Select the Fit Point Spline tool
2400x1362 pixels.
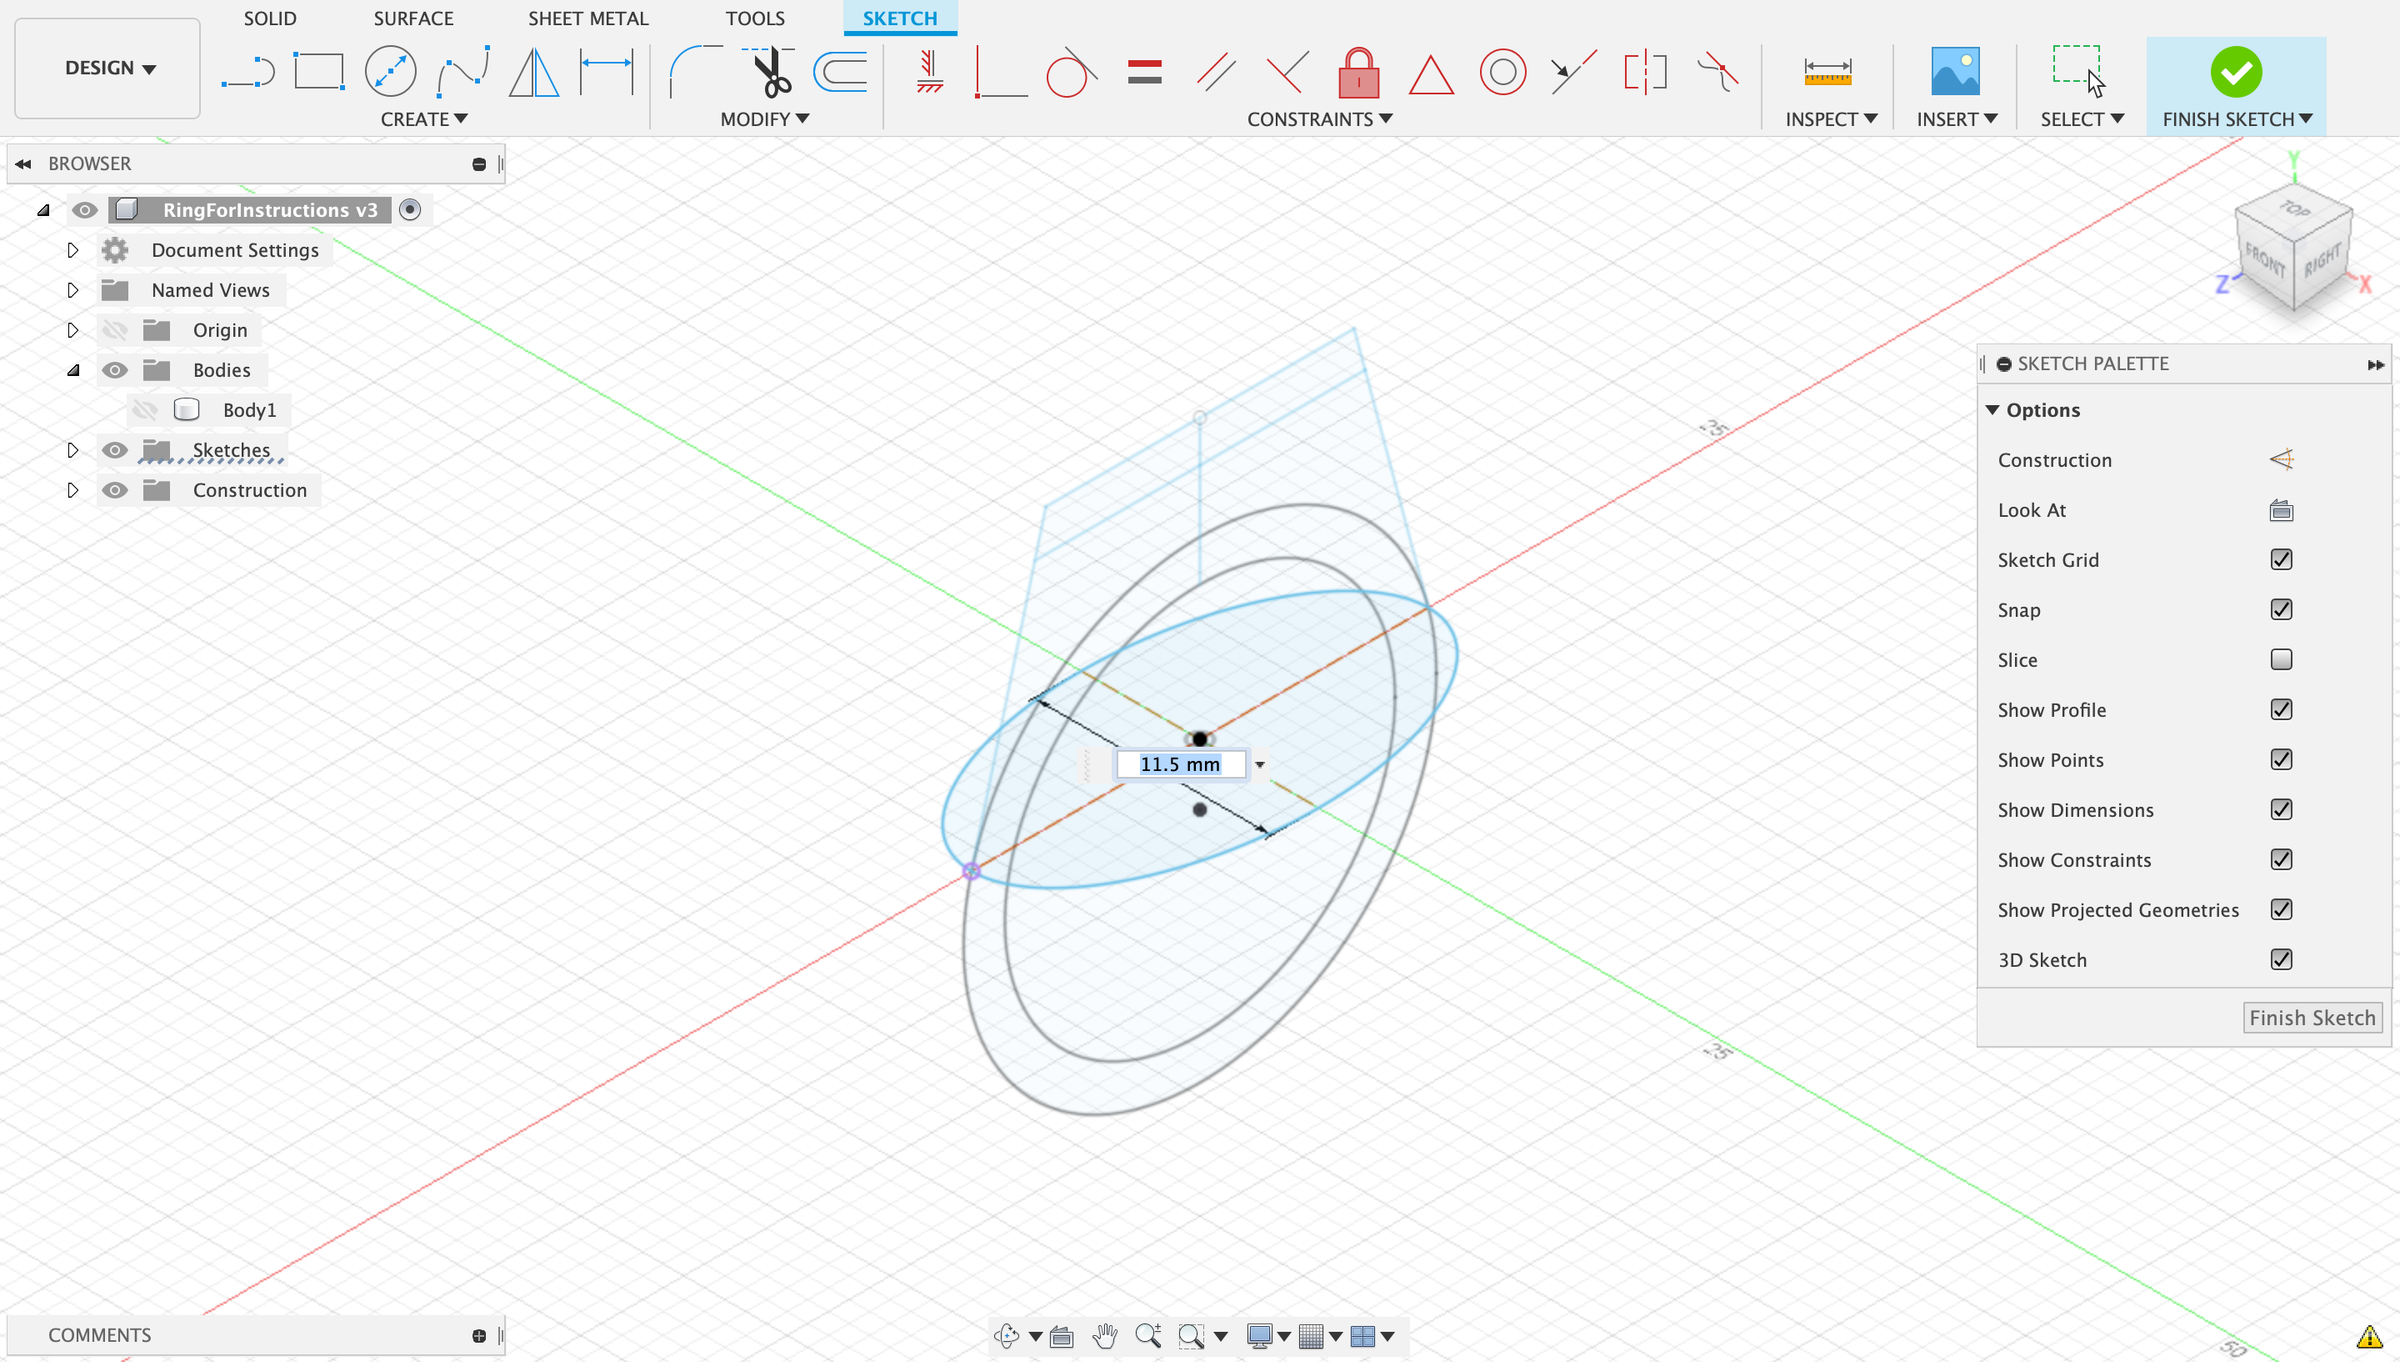(x=463, y=71)
